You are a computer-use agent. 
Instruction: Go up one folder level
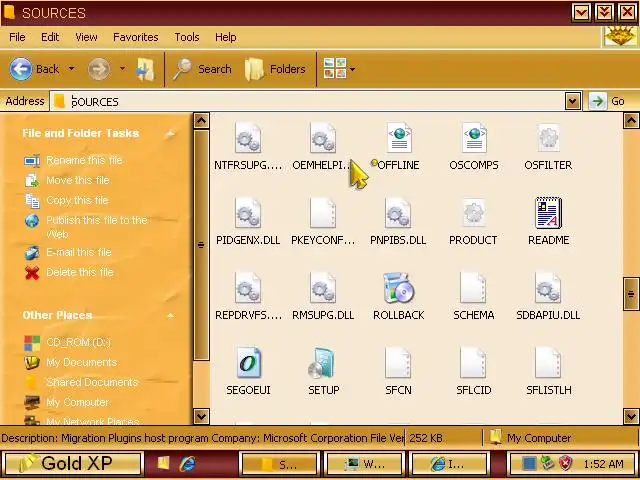tap(145, 69)
